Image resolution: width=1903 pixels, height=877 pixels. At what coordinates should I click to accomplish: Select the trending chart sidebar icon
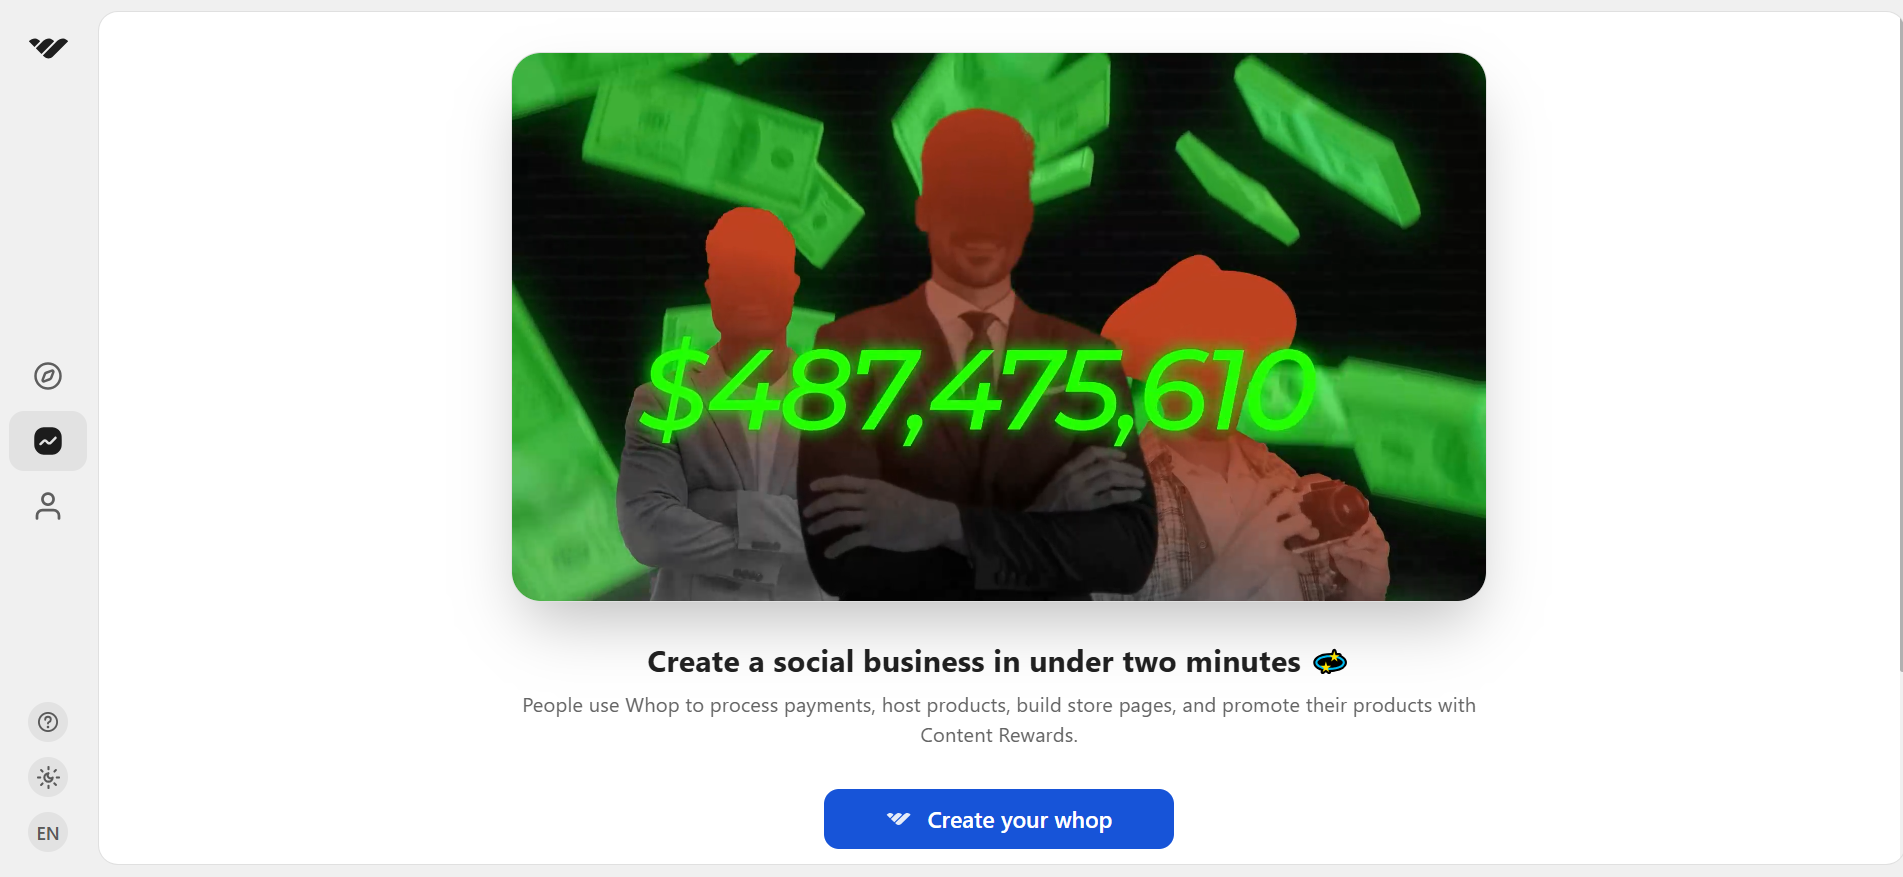point(48,441)
